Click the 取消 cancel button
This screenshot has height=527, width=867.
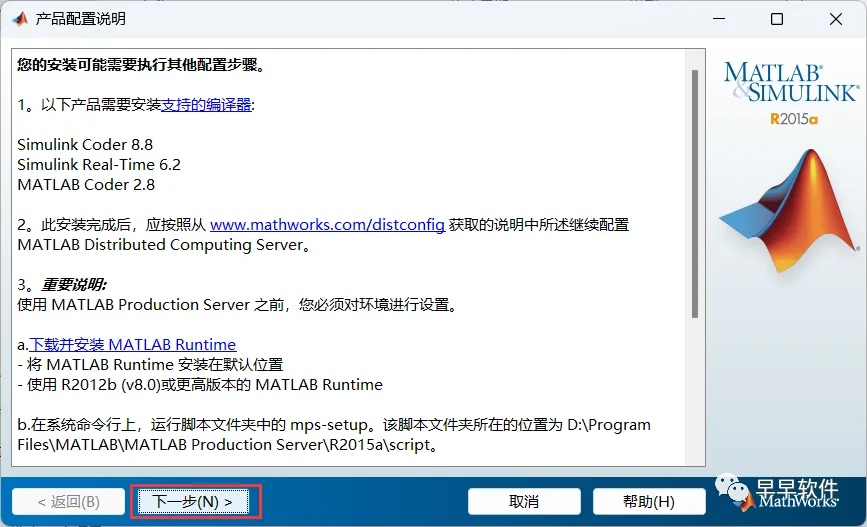pyautogui.click(x=524, y=502)
